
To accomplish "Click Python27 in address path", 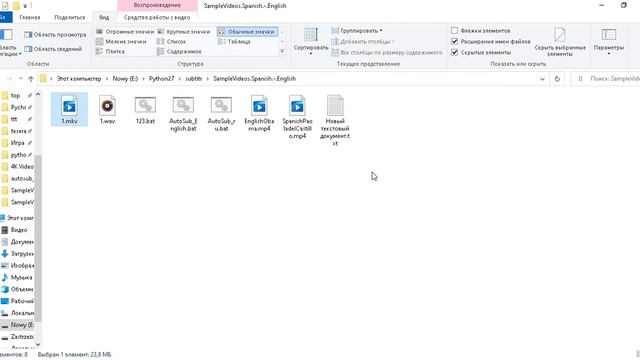I will tap(162, 79).
